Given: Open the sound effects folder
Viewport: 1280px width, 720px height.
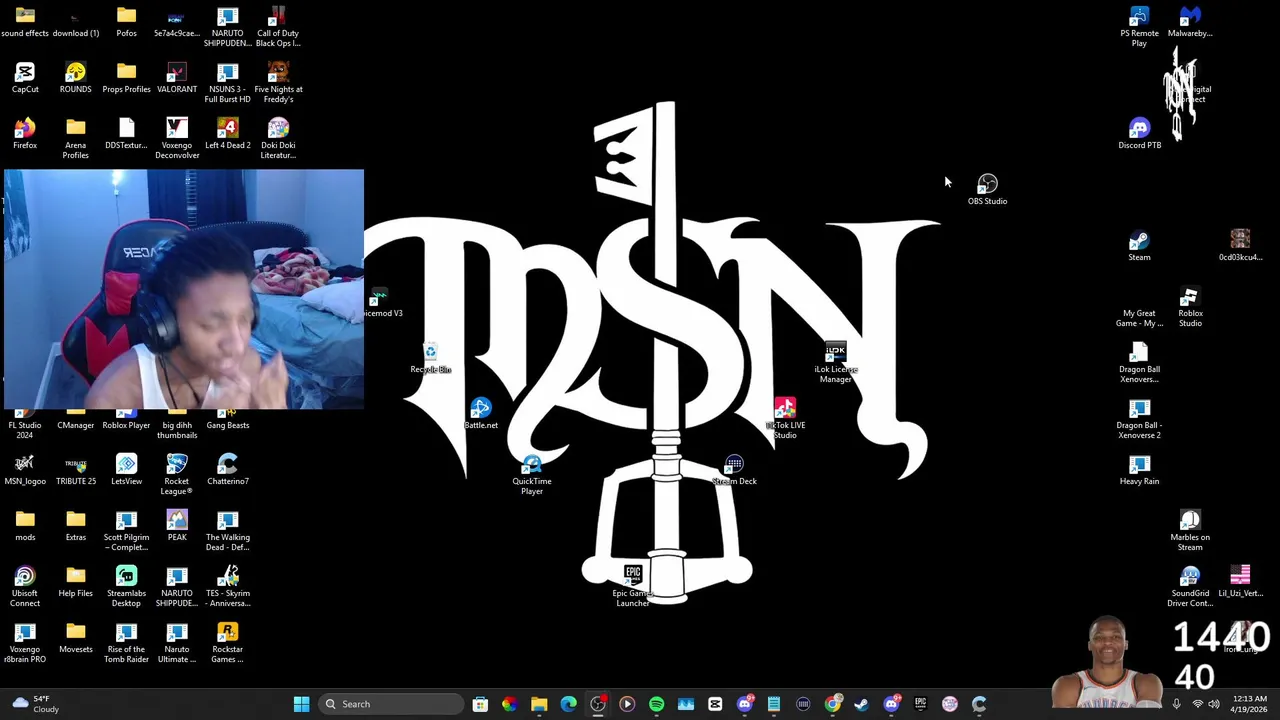Looking at the screenshot, I should tap(25, 21).
